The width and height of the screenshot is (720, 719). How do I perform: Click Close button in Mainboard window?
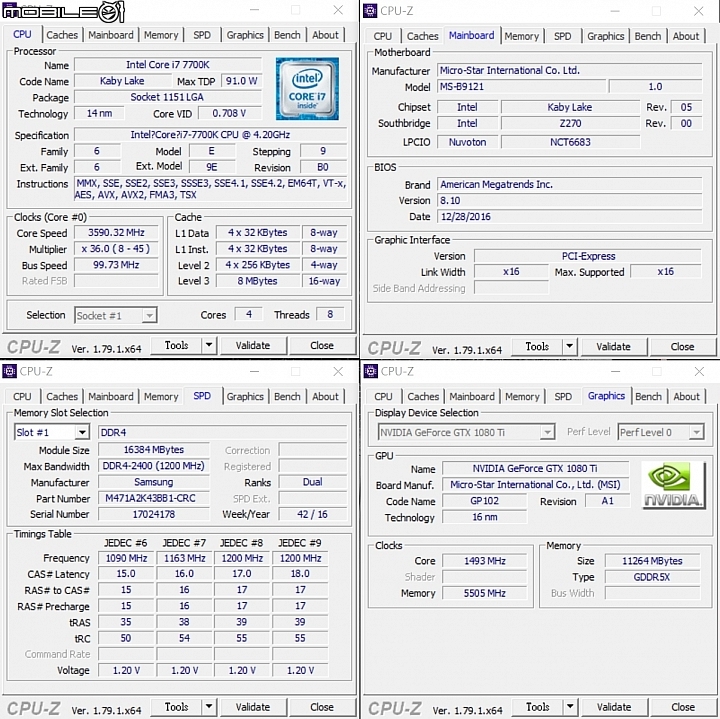682,347
